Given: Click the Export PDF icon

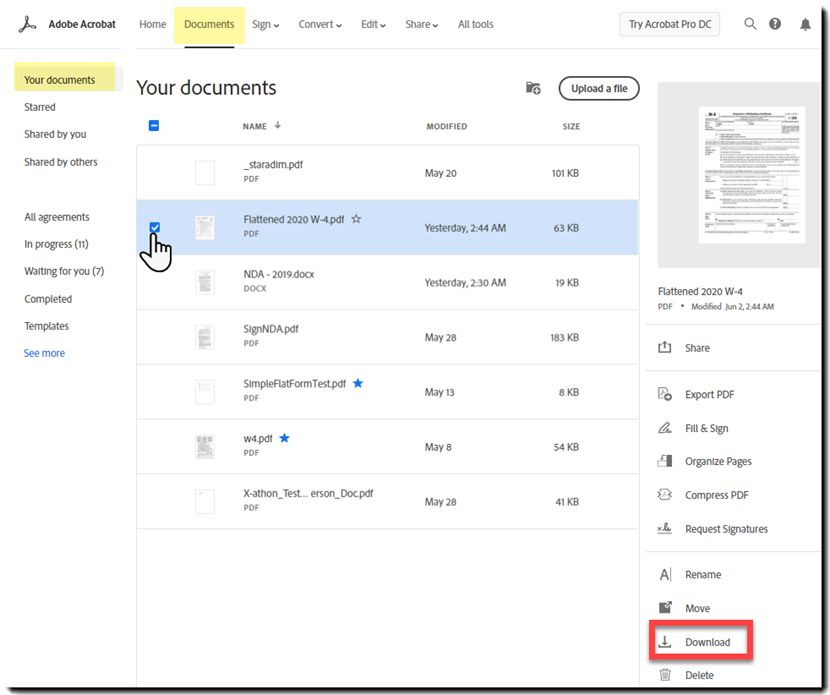Looking at the screenshot, I should (664, 394).
